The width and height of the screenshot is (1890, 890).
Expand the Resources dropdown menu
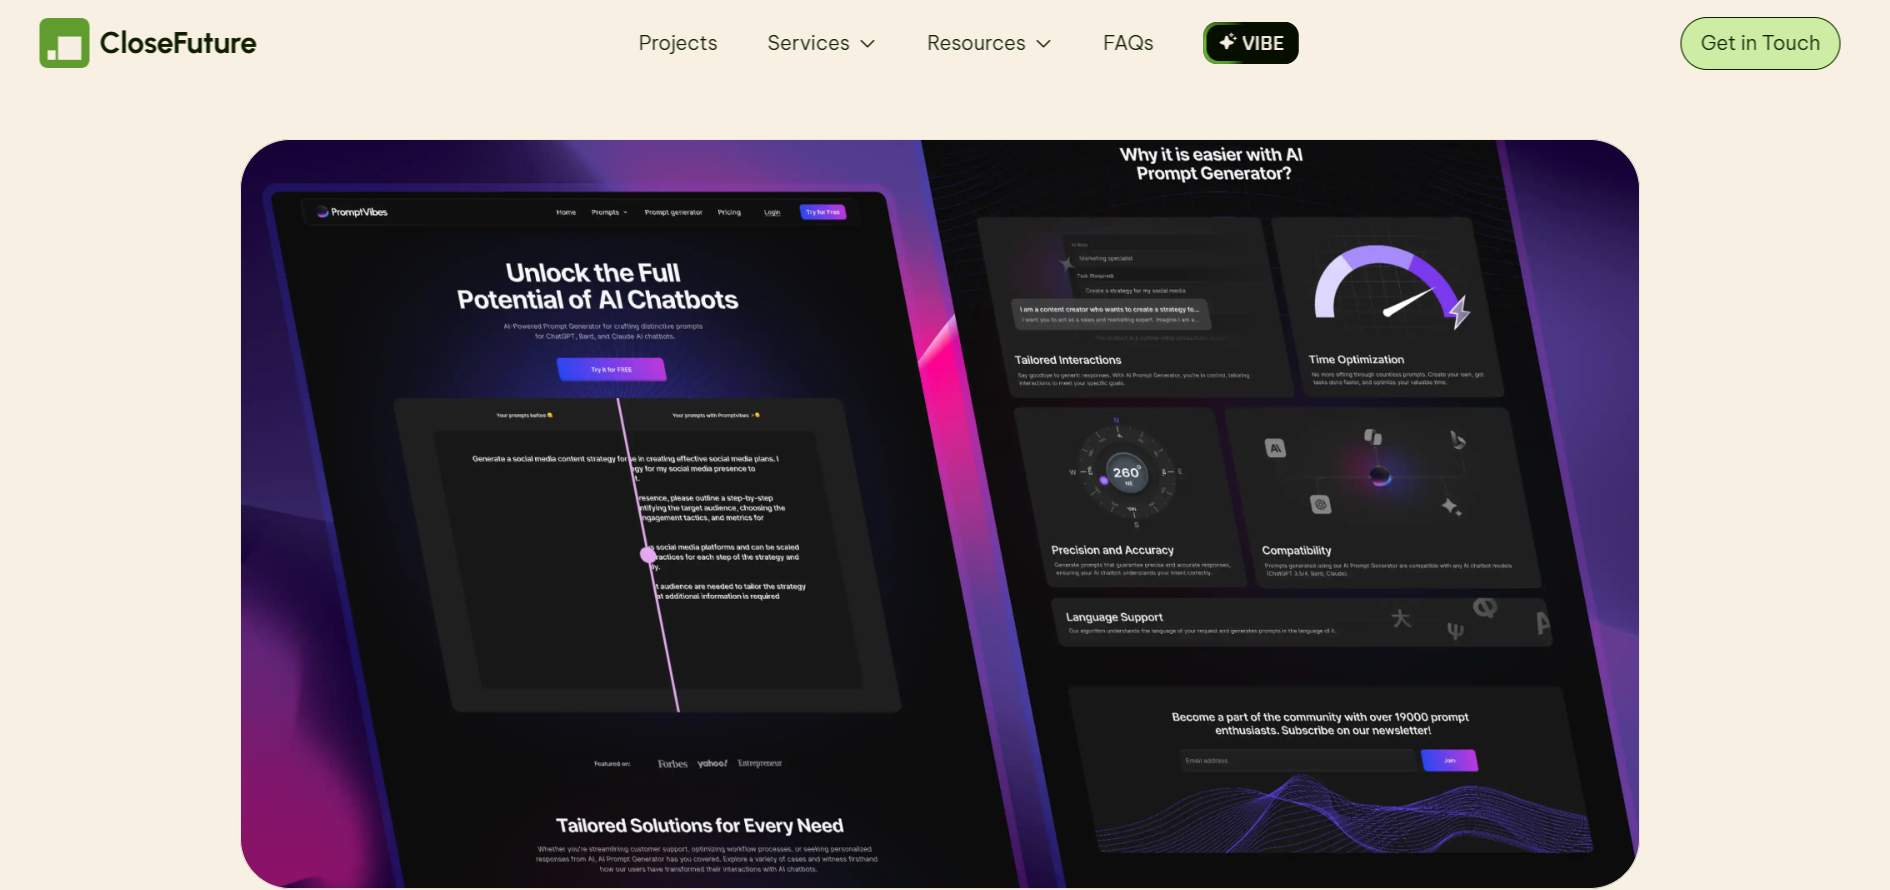pos(988,43)
